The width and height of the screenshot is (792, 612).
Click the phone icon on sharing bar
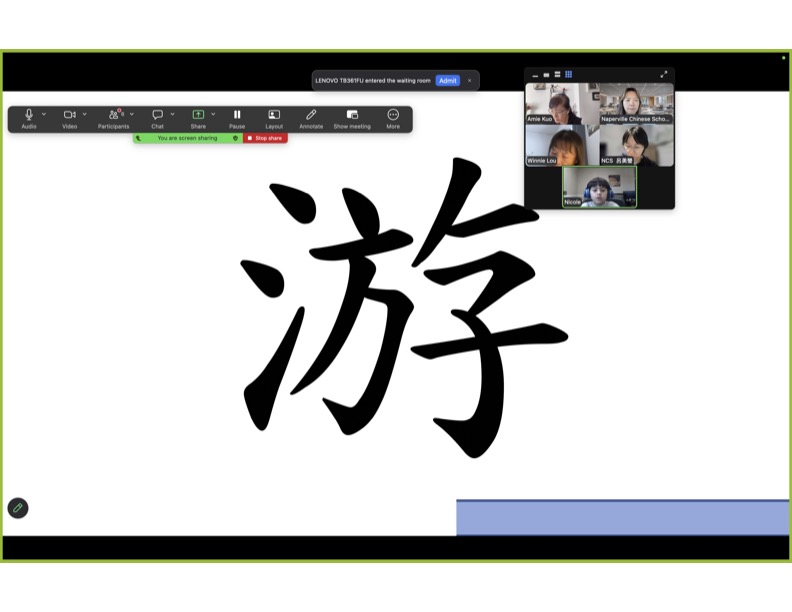pos(138,138)
